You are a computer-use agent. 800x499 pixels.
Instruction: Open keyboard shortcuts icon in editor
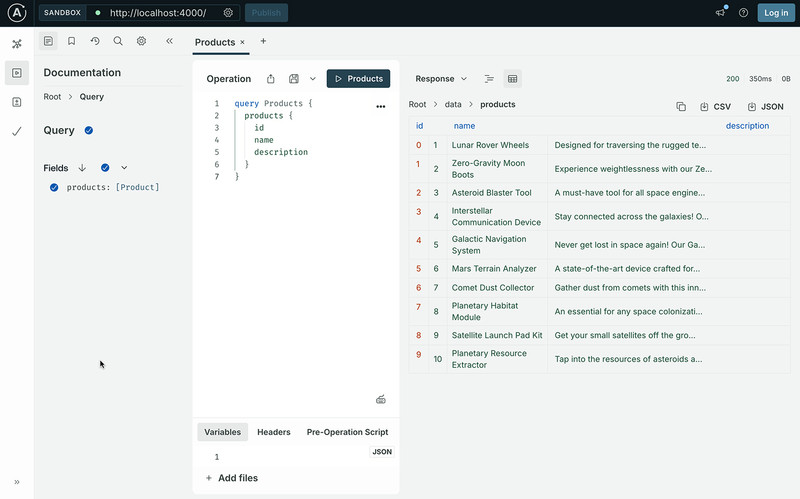point(381,400)
